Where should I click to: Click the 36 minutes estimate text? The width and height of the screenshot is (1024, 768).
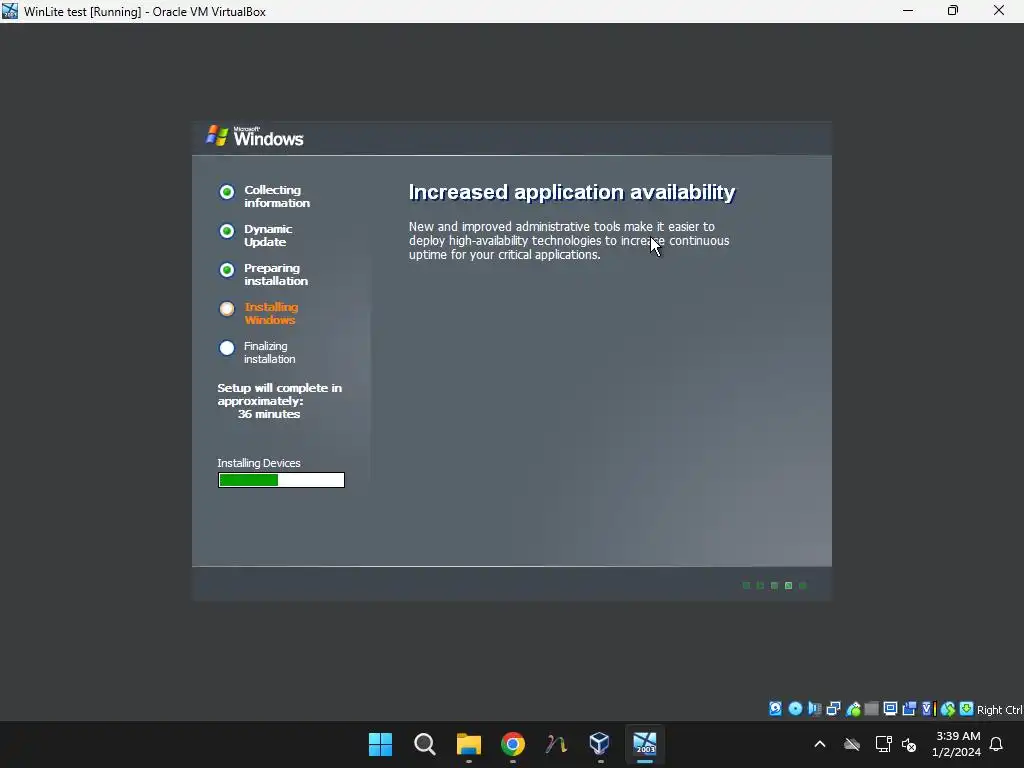point(269,414)
